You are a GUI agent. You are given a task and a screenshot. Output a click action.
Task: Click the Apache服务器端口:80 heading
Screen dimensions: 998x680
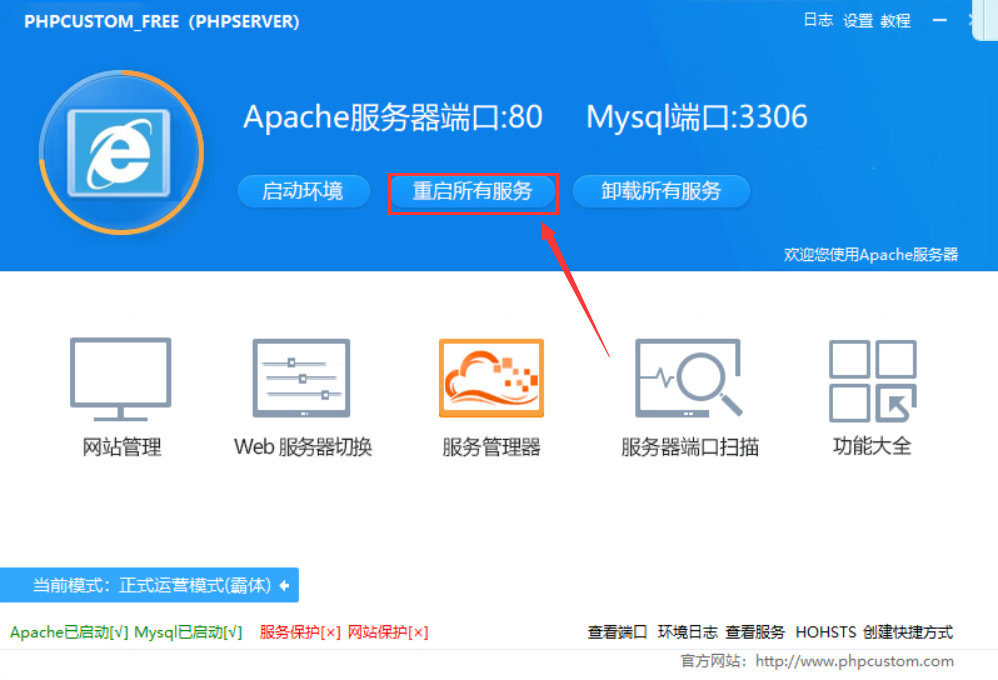click(393, 117)
